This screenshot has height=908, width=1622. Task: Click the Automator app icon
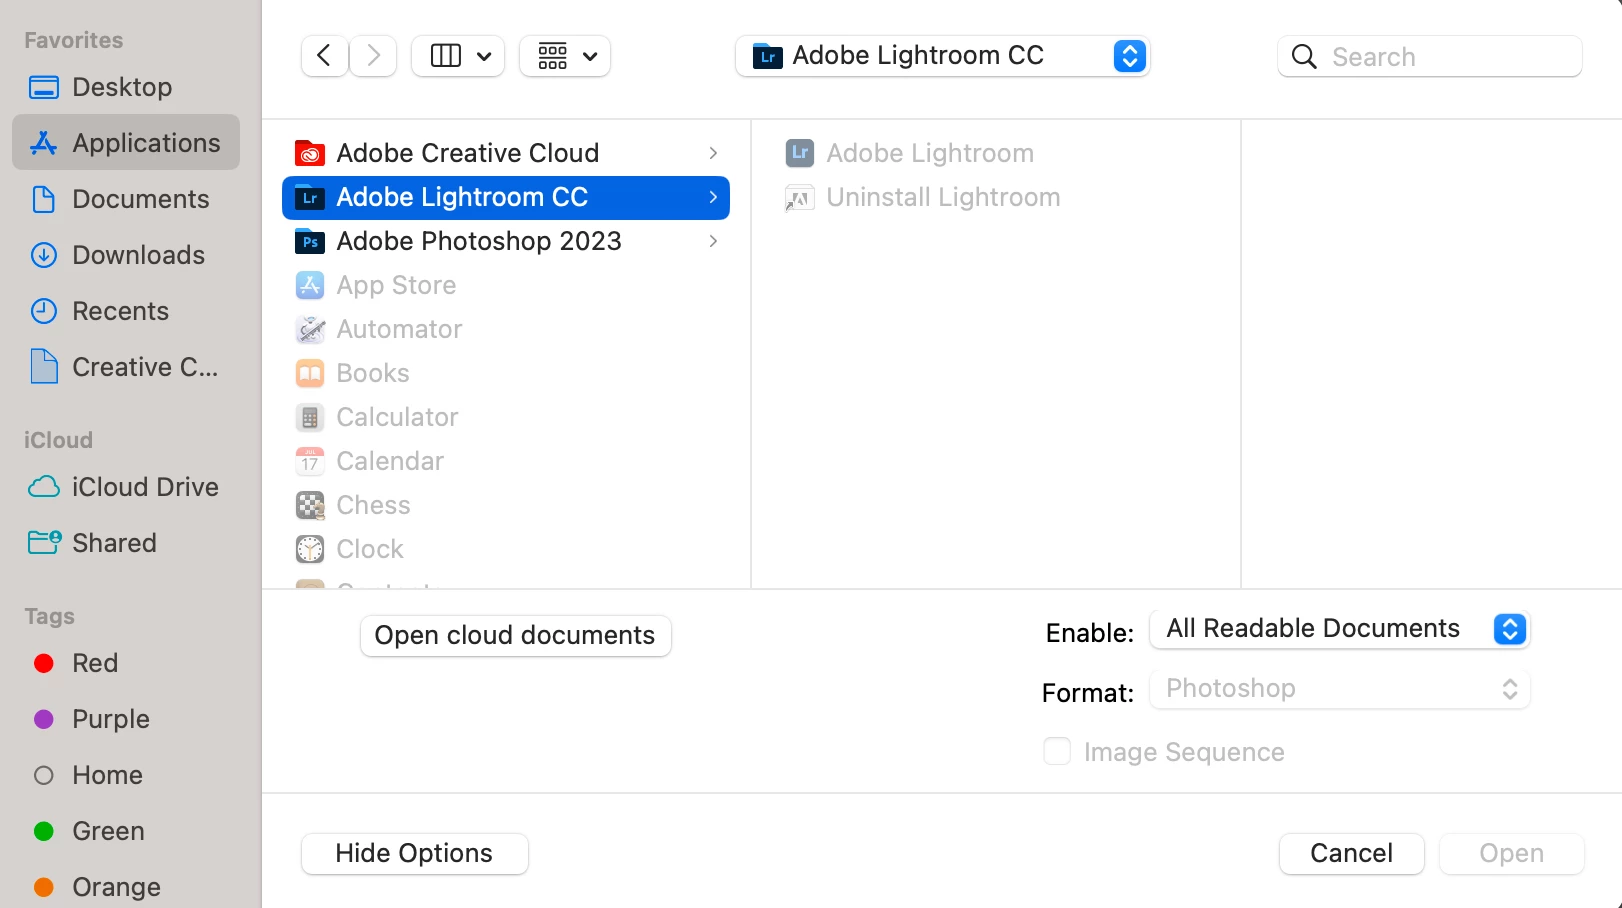coord(310,329)
